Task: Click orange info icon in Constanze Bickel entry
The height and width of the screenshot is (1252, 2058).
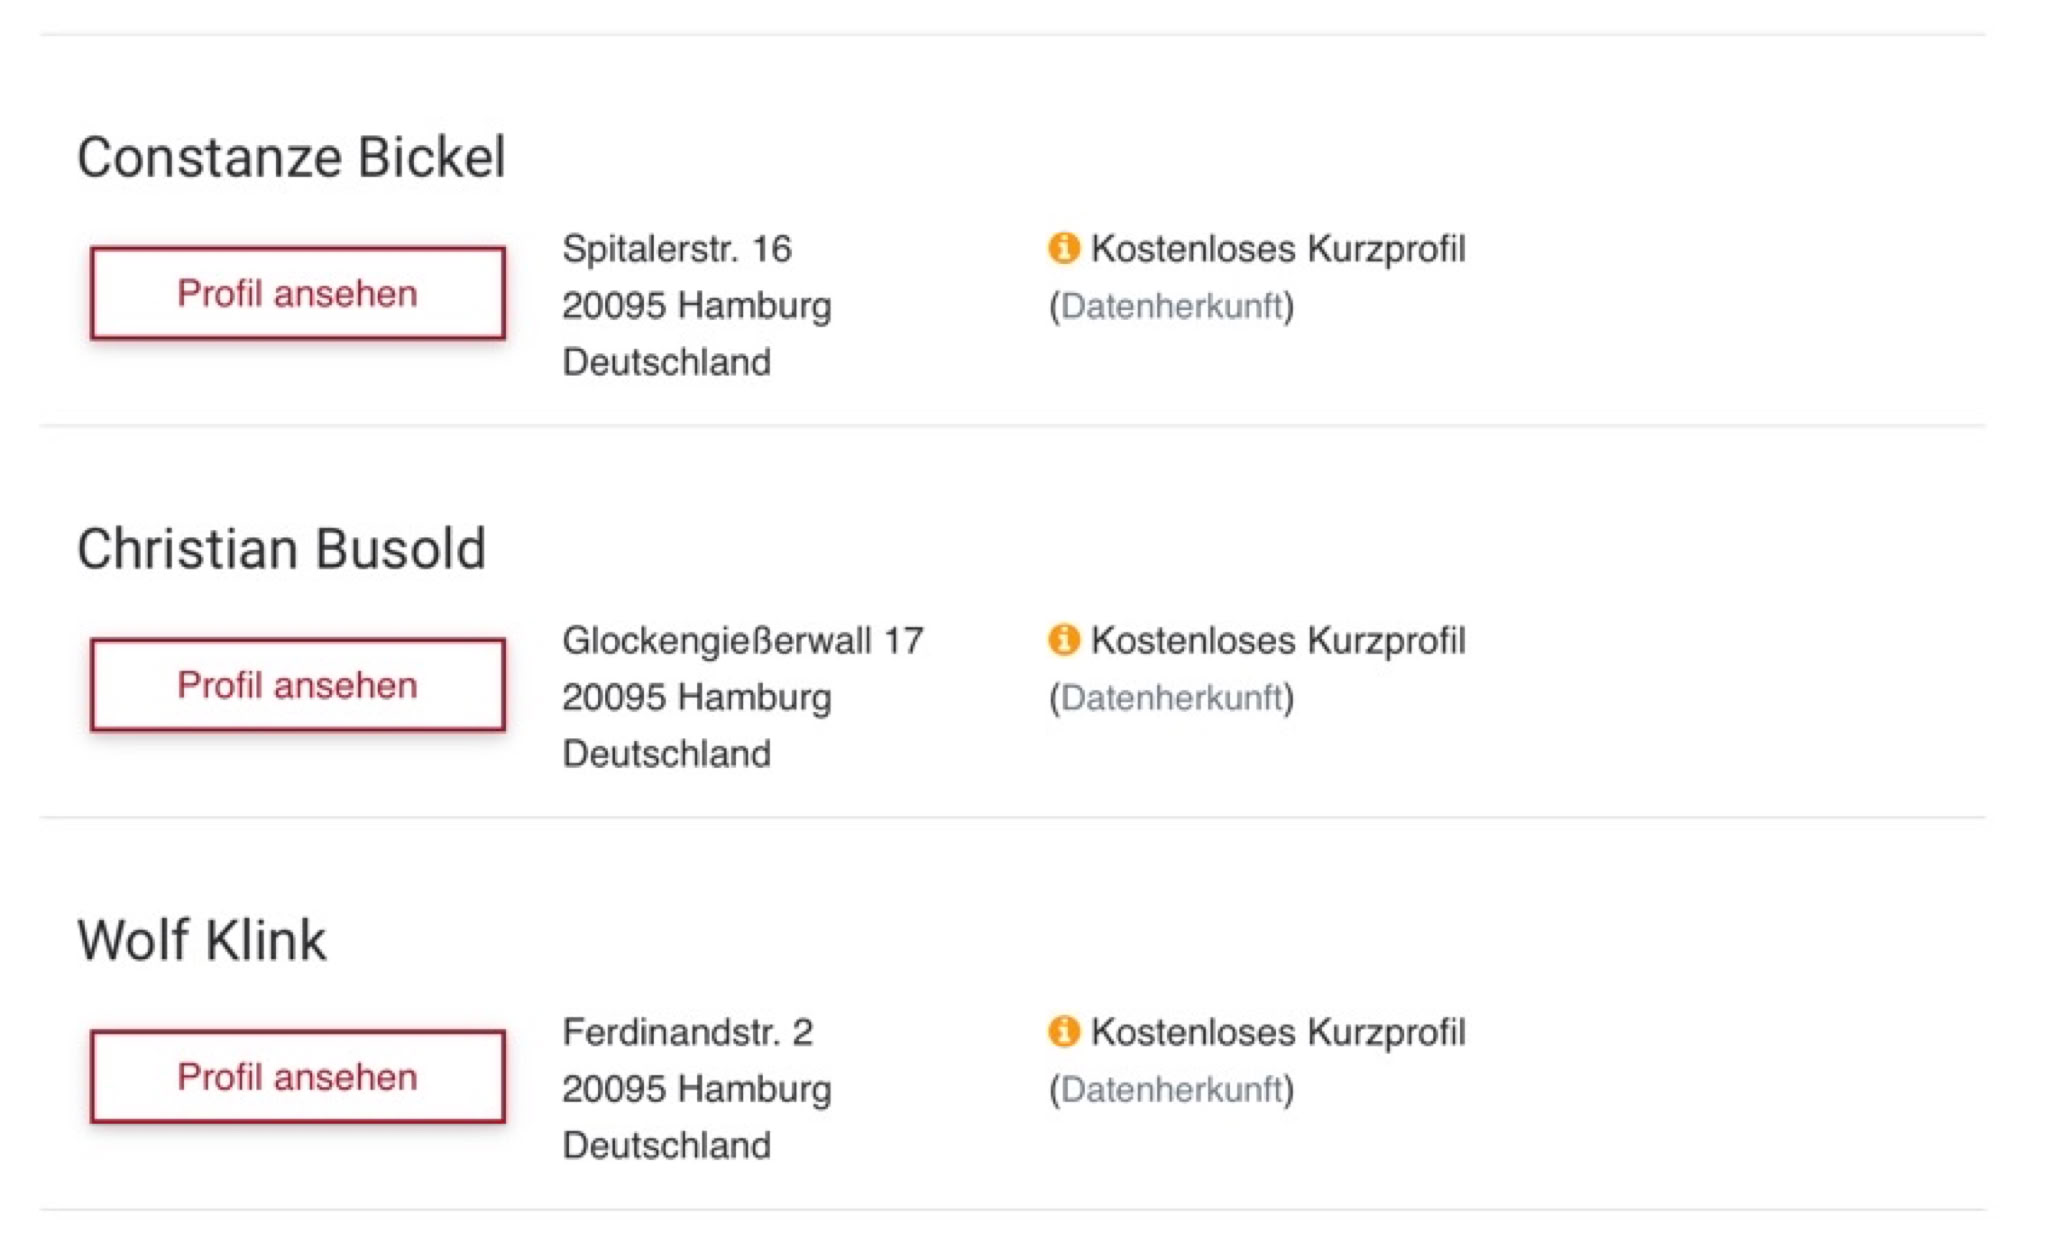Action: point(1063,247)
